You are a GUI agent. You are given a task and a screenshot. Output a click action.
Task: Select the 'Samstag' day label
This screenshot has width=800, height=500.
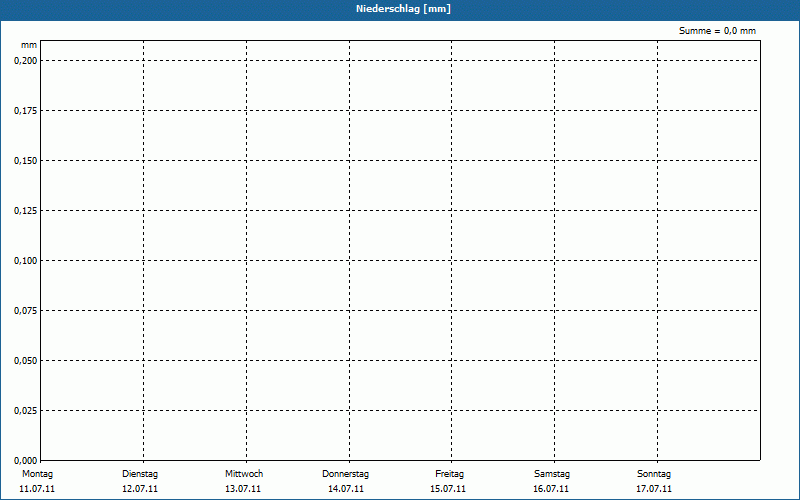pos(552,474)
